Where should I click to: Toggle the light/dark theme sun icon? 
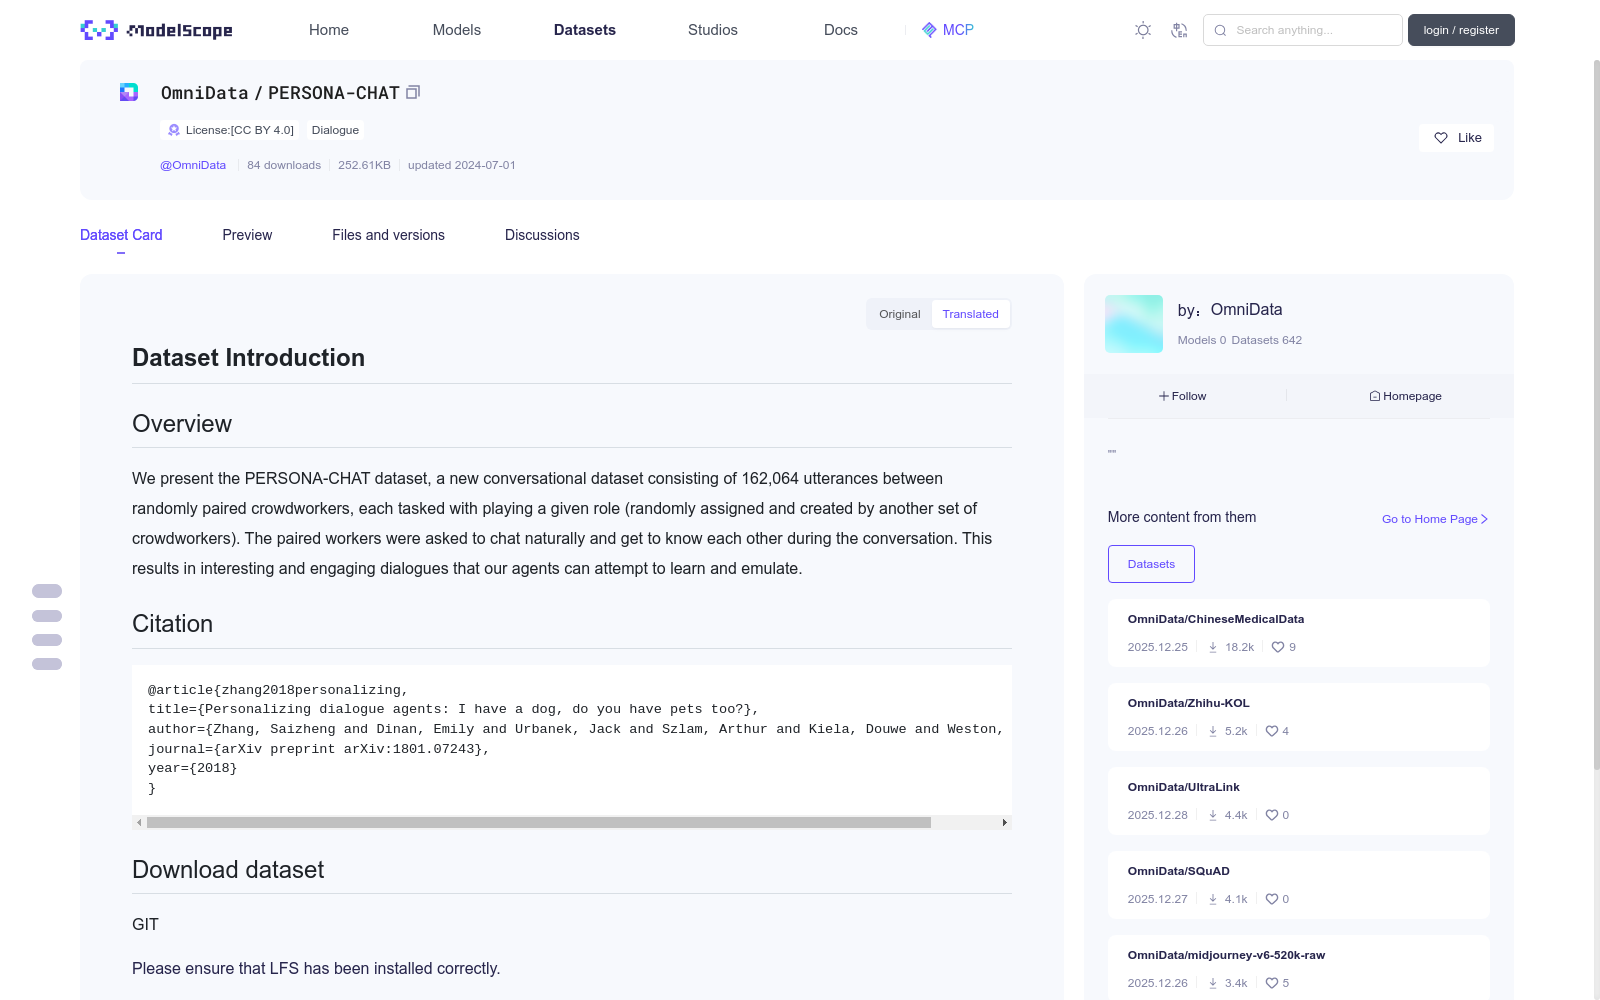point(1143,30)
